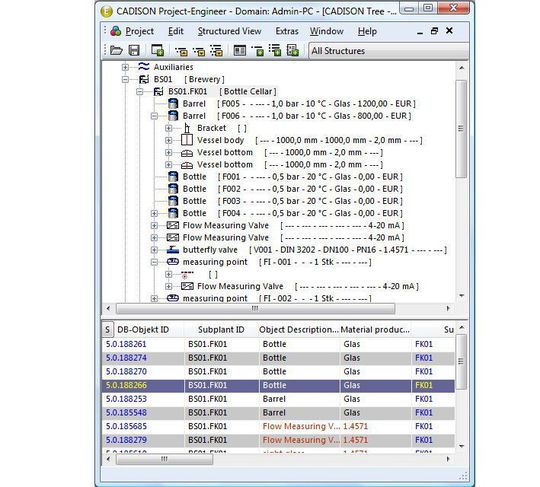The width and height of the screenshot is (540, 487).
Task: Click the icon of BS01.FK01 Bottle Cellar
Action: pos(158,91)
